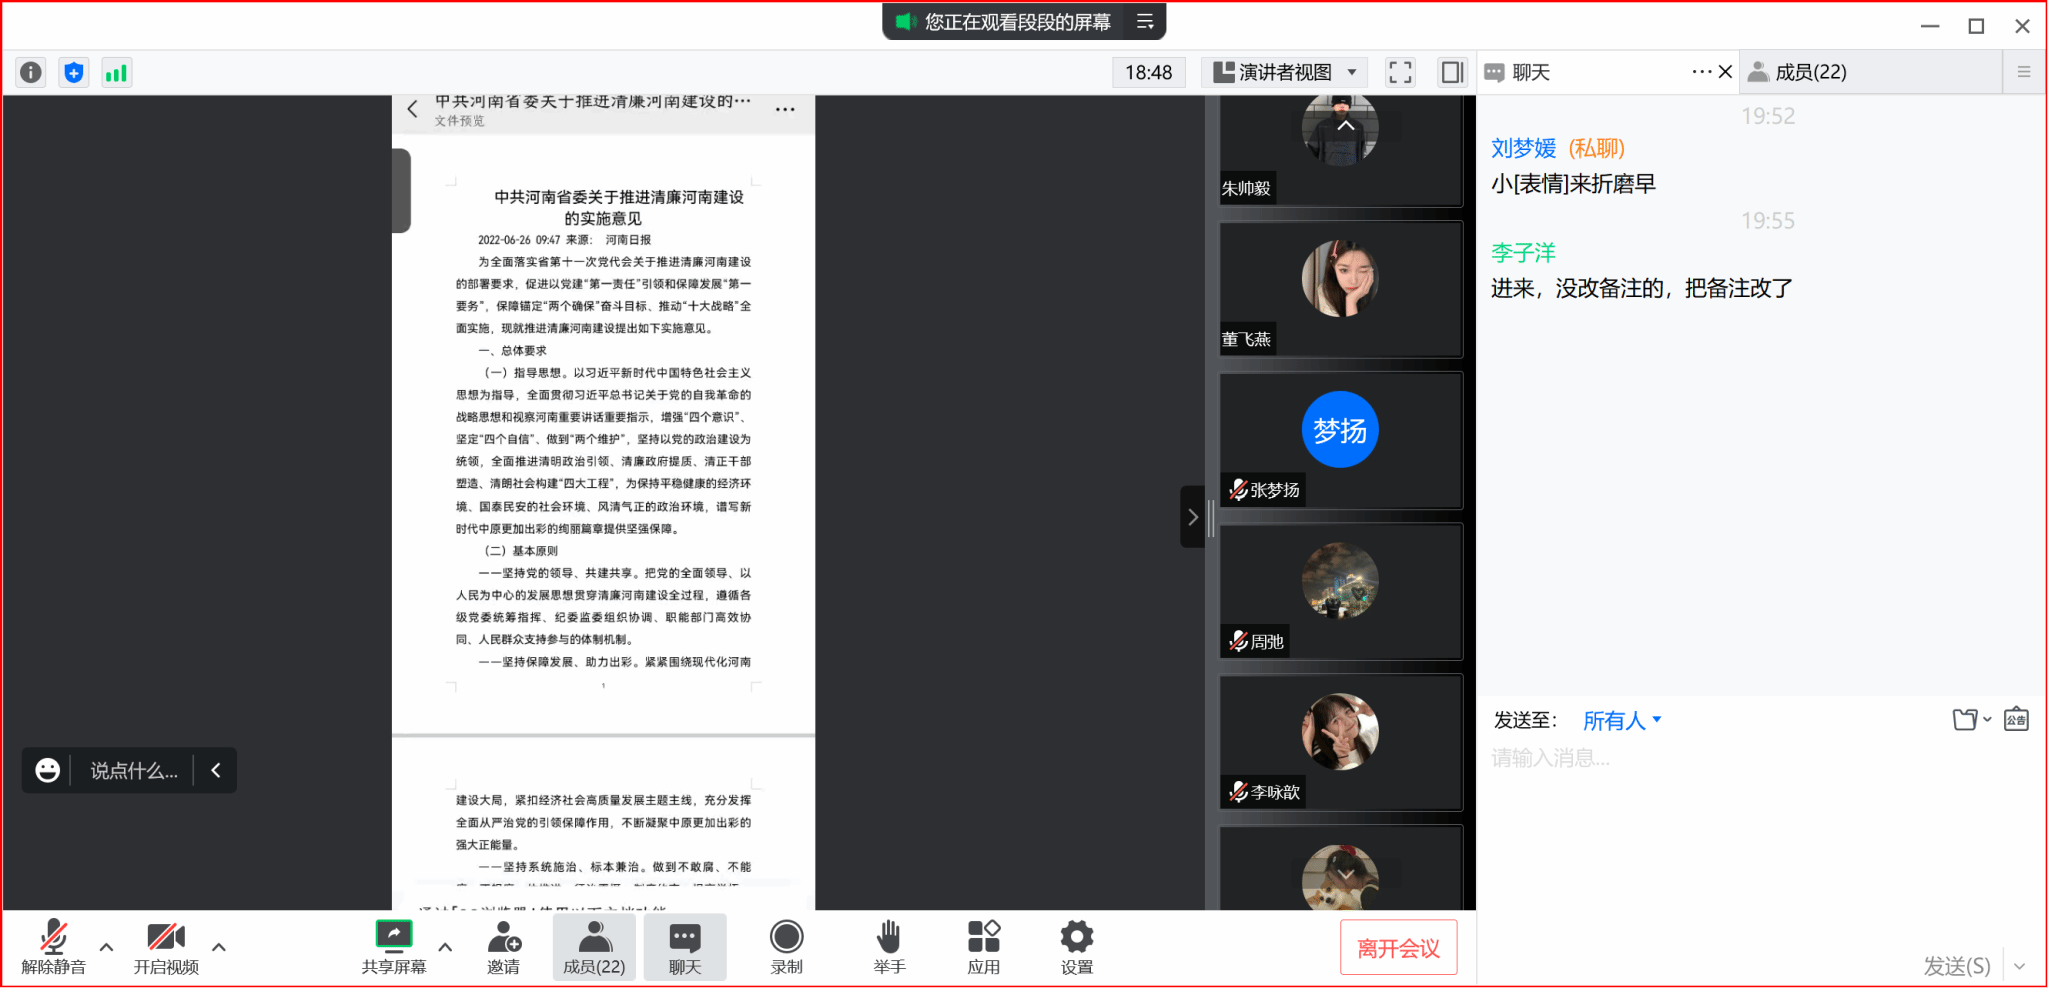The height and width of the screenshot is (988, 2048).
Task: Open 演讲者视图 view dropdown
Action: [x=1285, y=72]
